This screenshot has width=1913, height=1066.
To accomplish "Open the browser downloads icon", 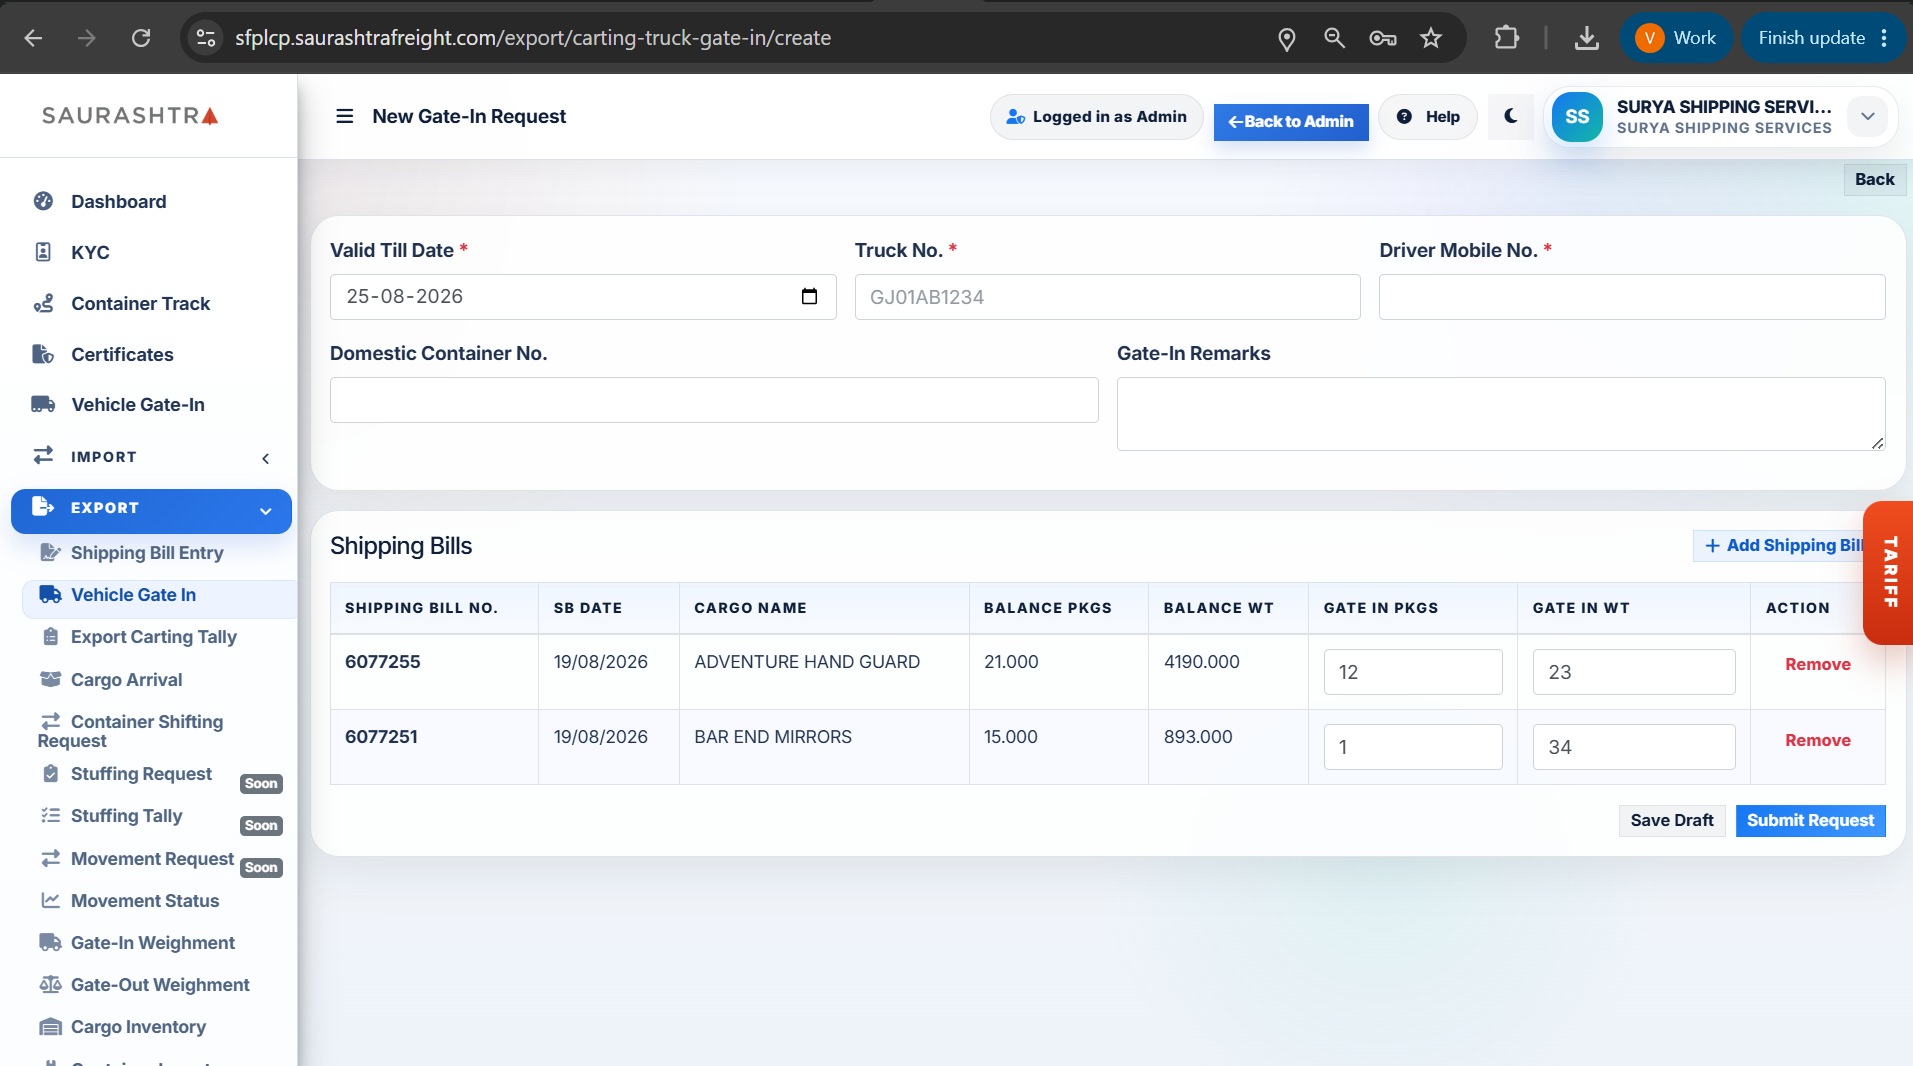I will pyautogui.click(x=1586, y=38).
